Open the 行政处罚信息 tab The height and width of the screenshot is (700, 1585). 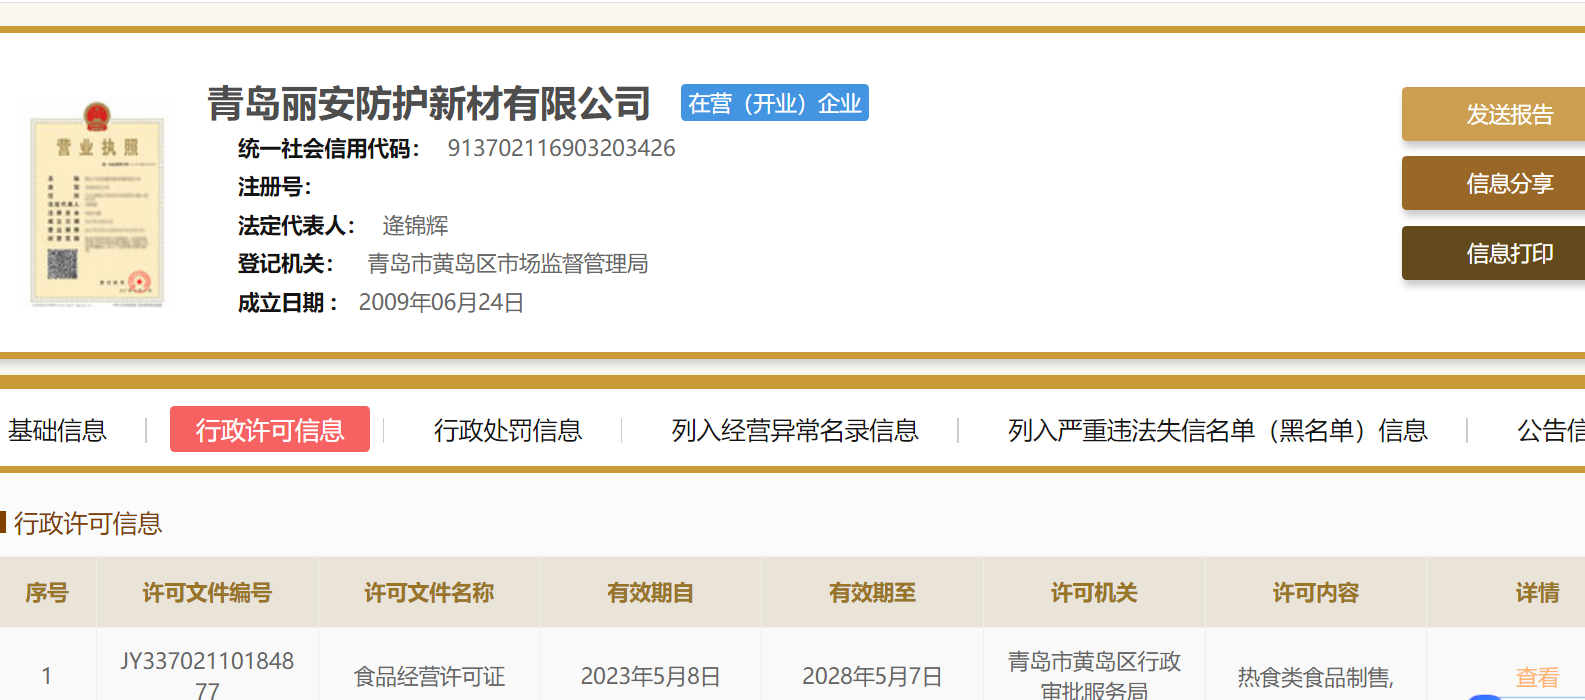pos(508,430)
